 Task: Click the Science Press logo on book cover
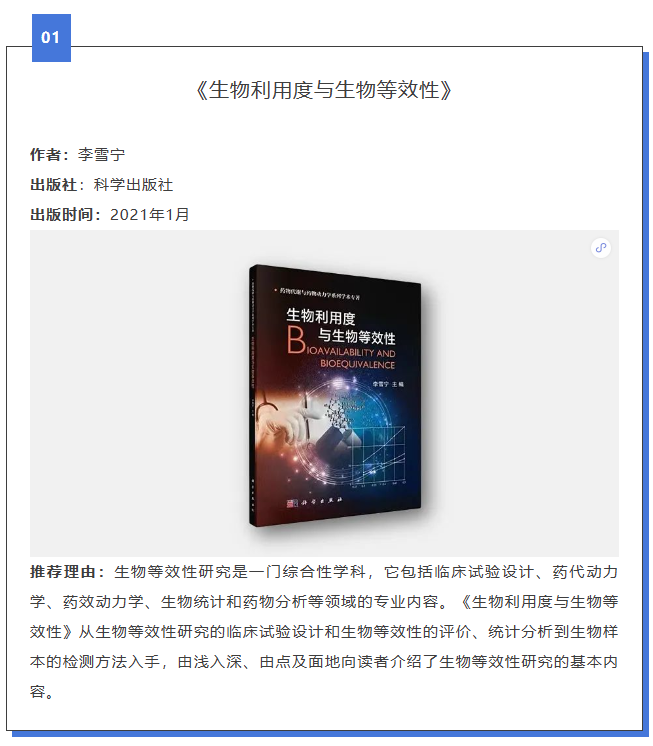tap(314, 501)
